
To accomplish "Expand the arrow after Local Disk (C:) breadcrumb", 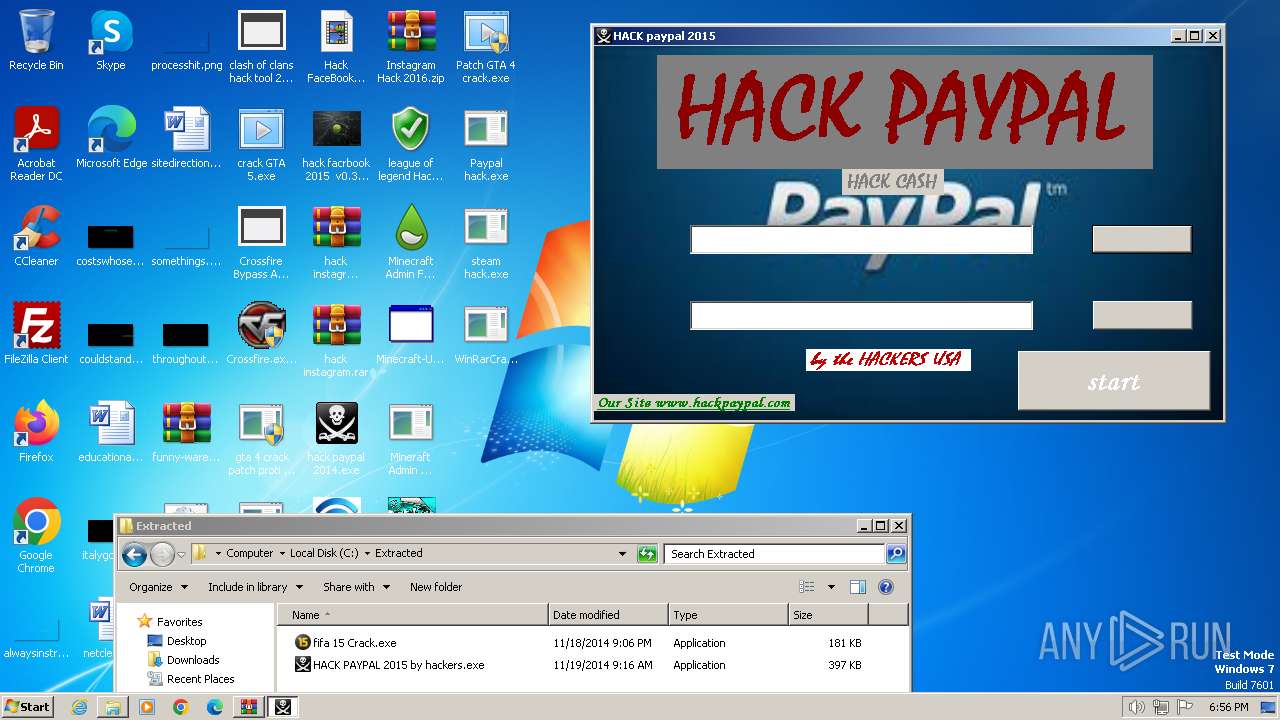I will [x=367, y=553].
